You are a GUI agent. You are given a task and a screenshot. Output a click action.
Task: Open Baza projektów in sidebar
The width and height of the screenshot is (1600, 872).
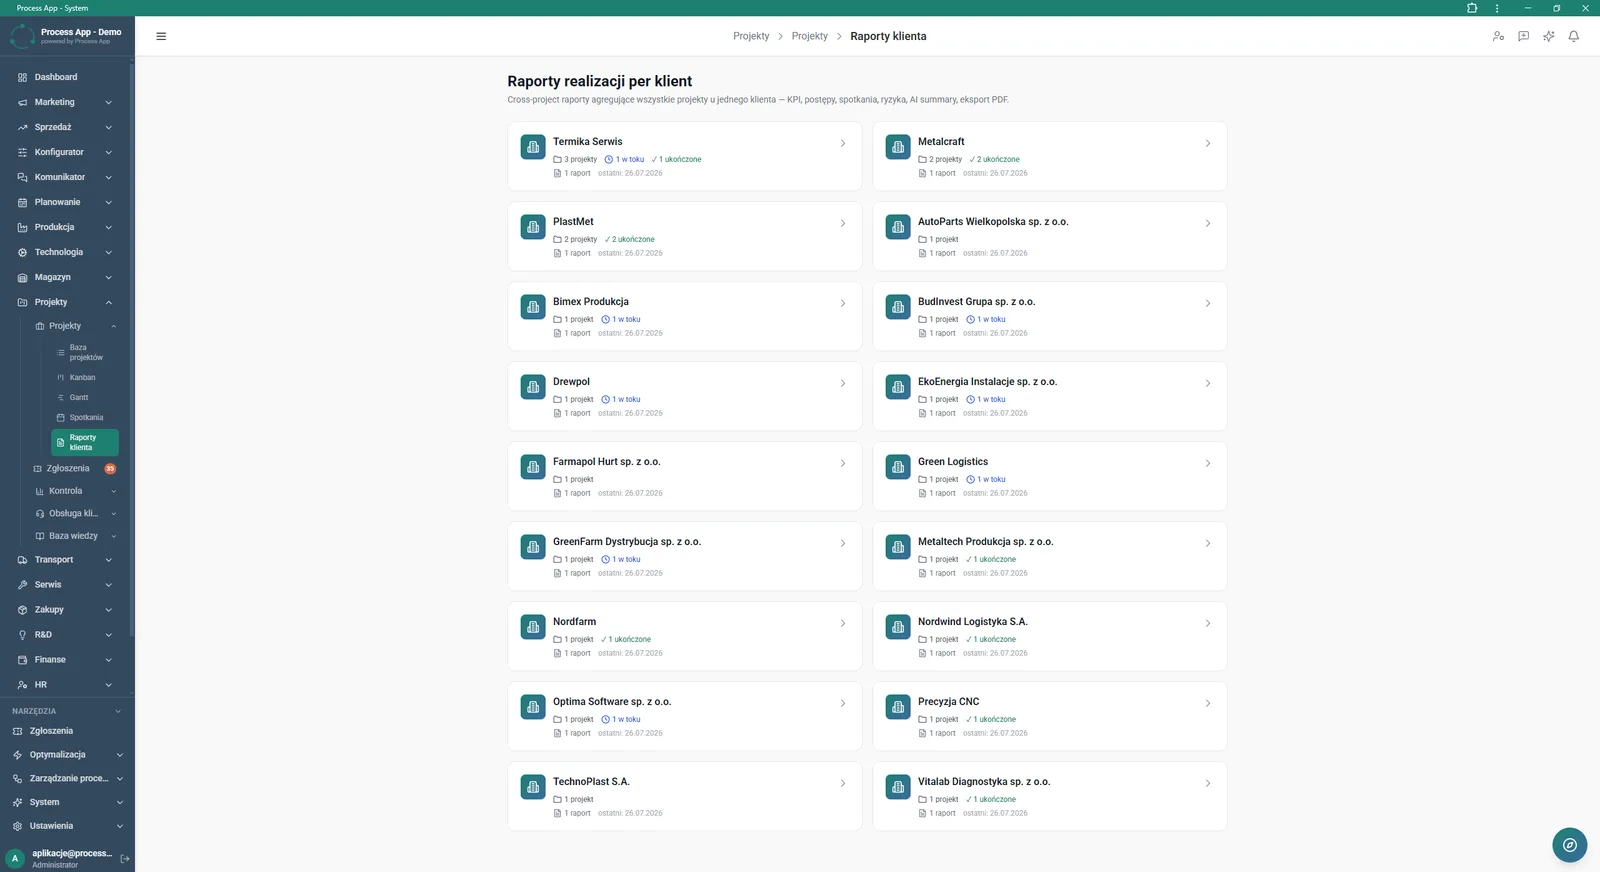(x=84, y=352)
